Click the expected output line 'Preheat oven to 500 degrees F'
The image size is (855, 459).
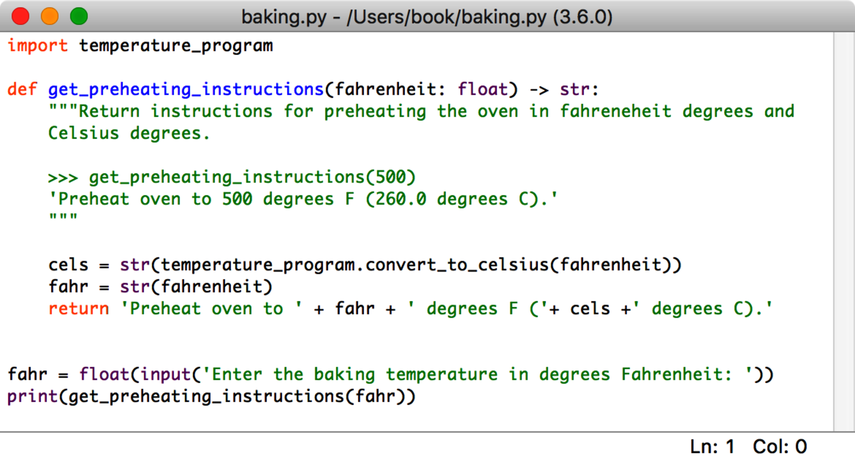pos(303,199)
